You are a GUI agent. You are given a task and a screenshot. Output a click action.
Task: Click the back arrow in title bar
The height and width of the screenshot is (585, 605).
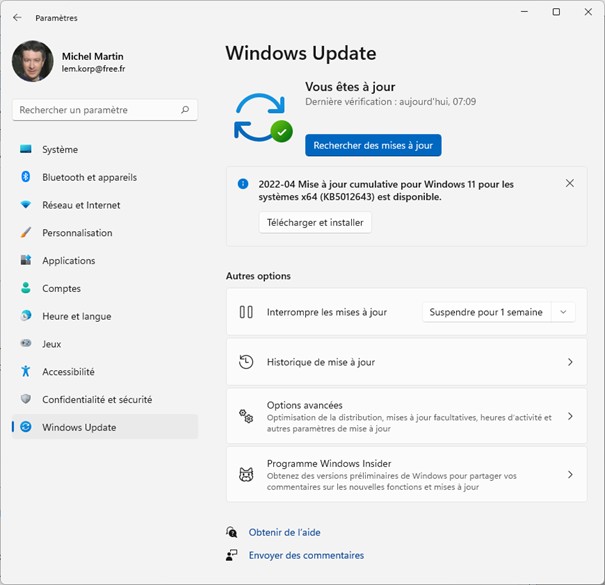17,17
